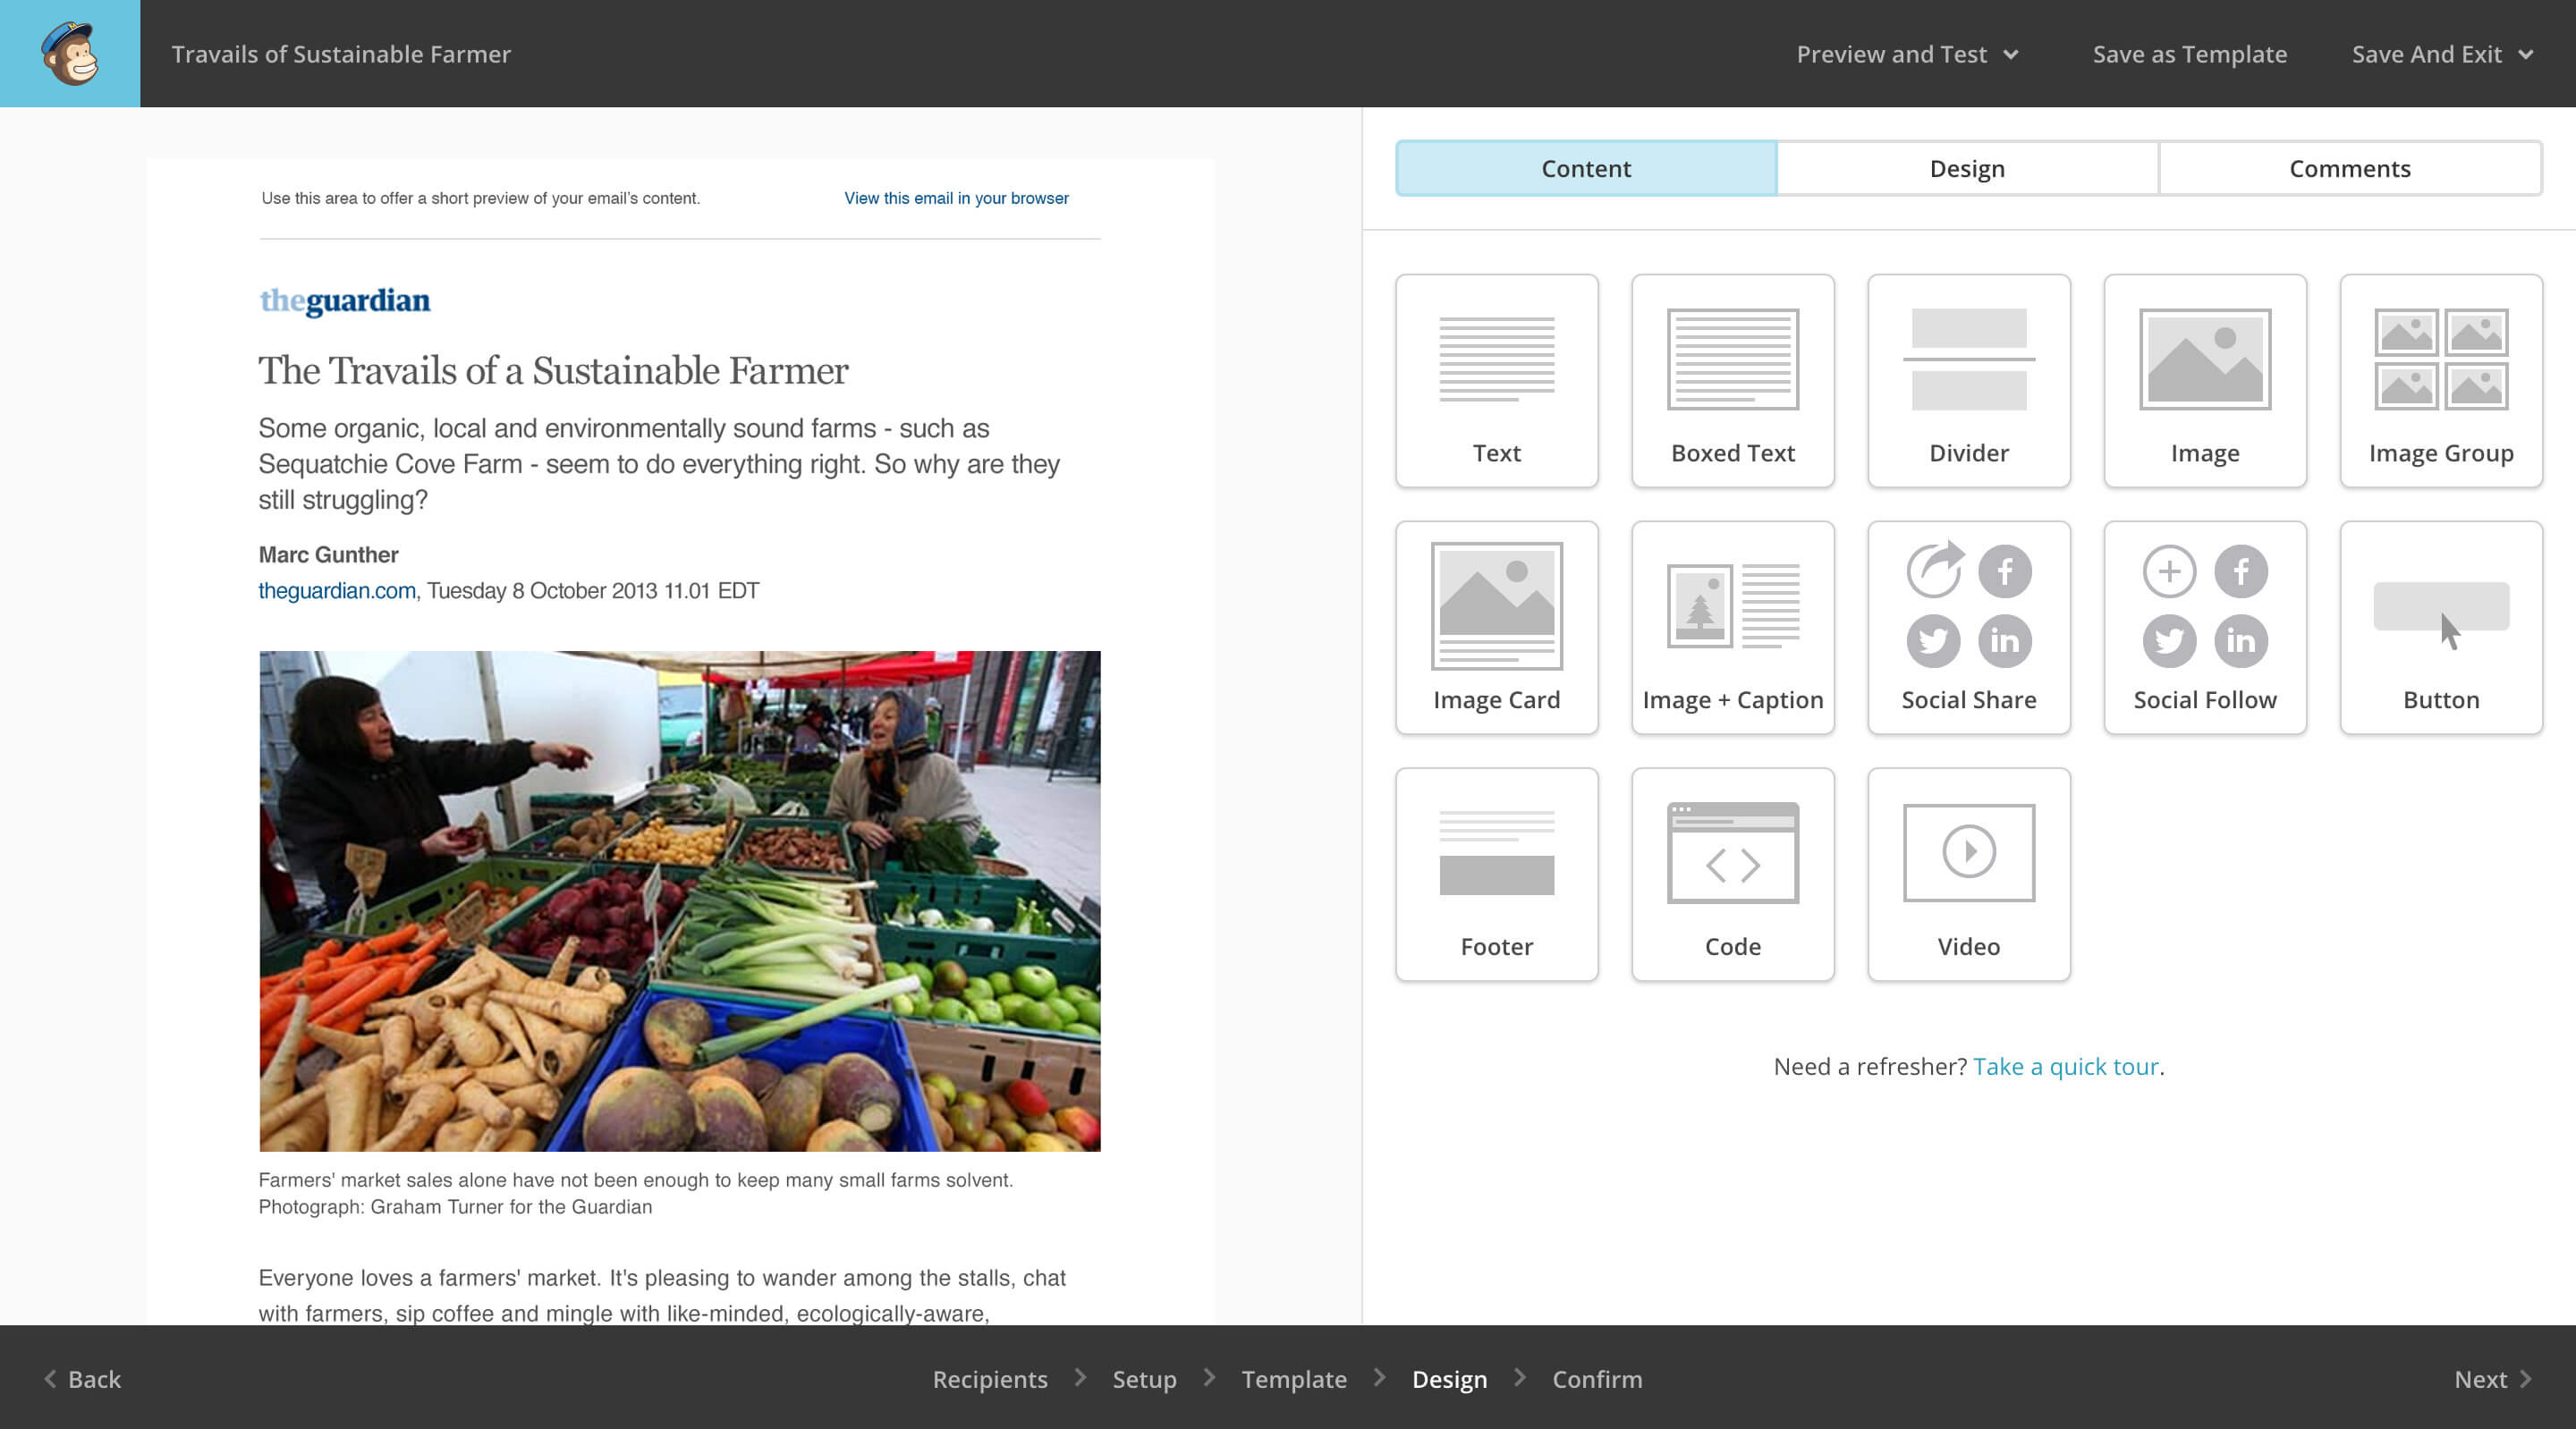Click the theguardian.com link

[x=337, y=590]
